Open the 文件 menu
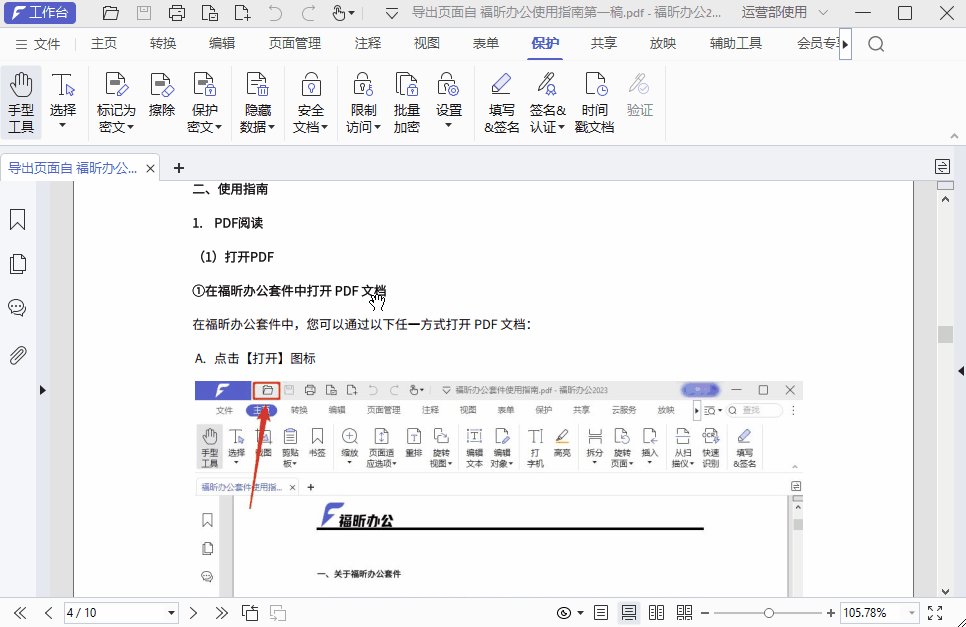 [44, 43]
